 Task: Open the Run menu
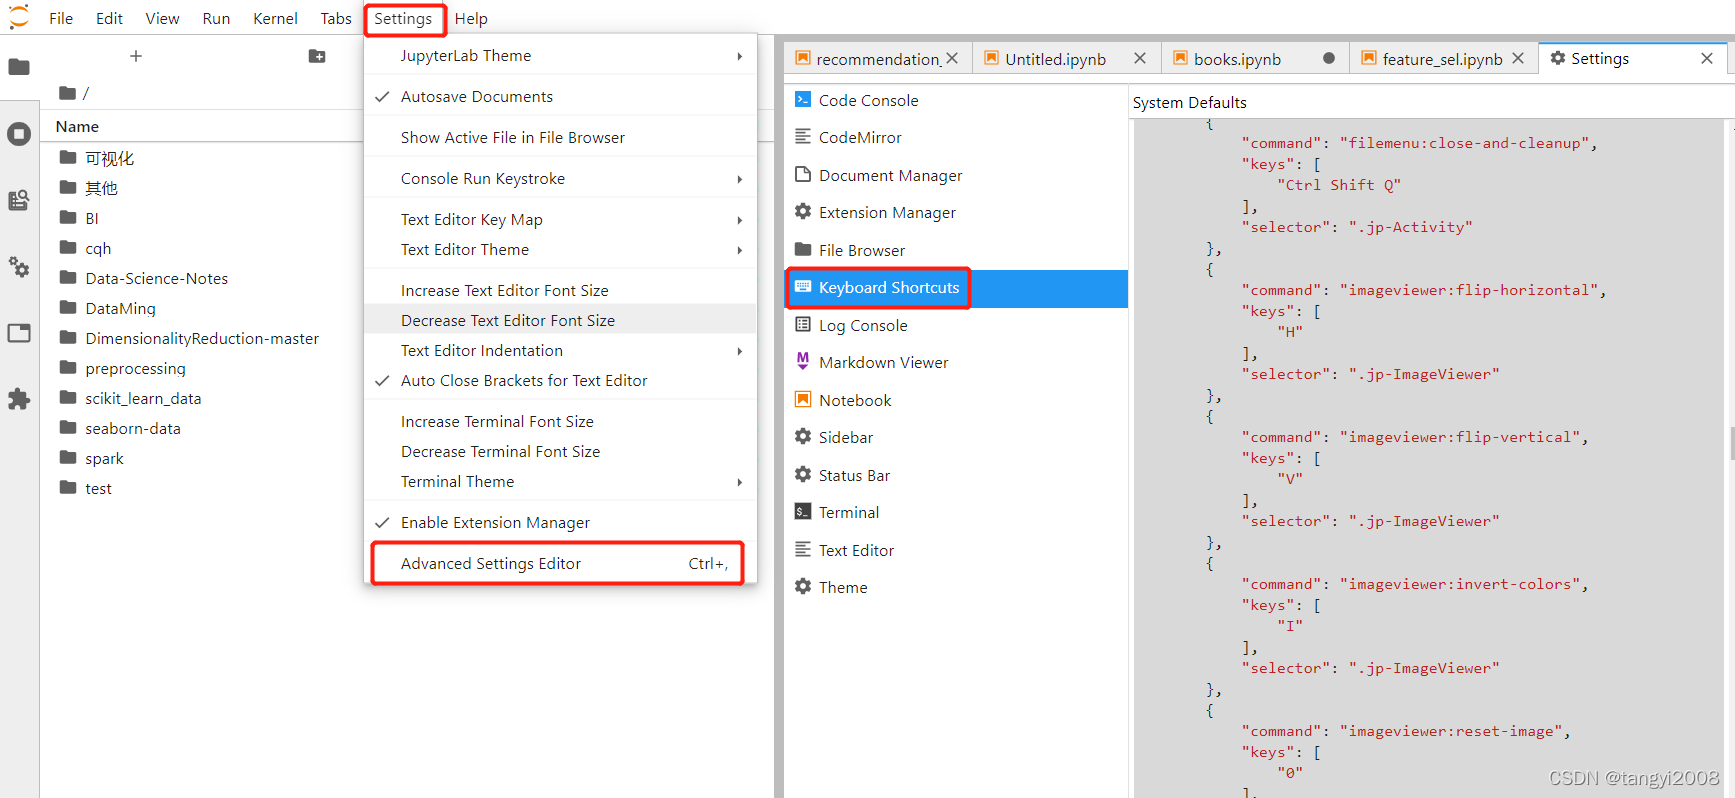(x=216, y=18)
